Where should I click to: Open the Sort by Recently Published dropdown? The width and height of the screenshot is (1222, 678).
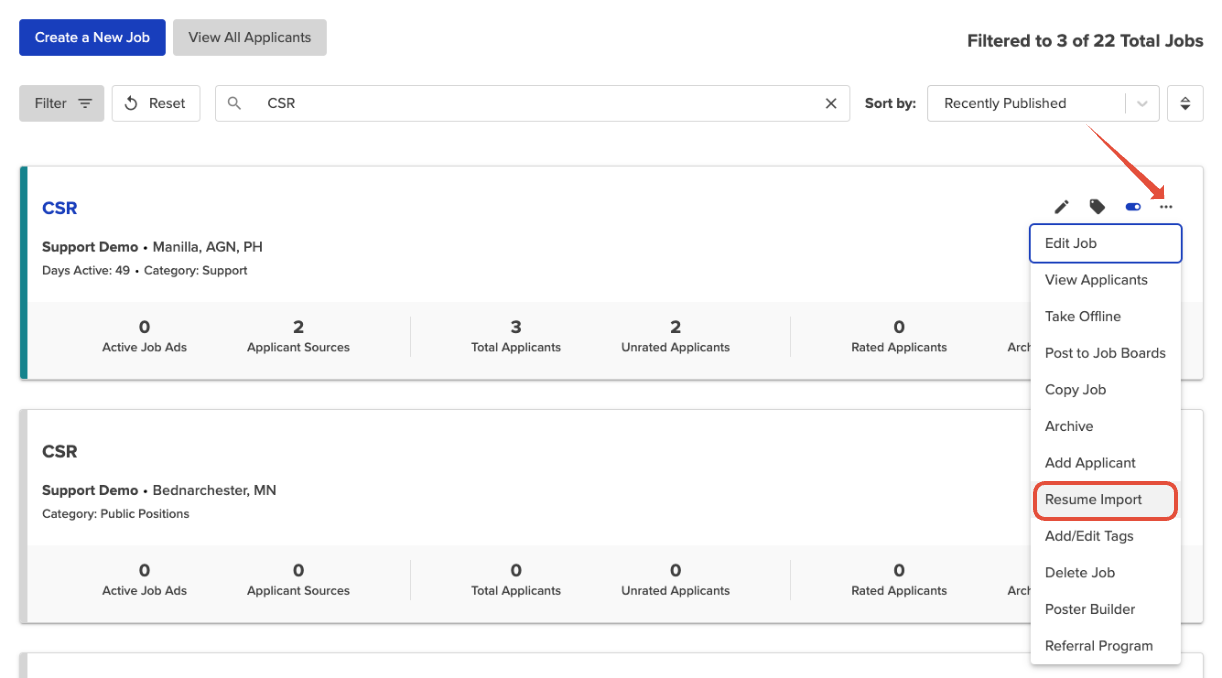coord(1043,103)
